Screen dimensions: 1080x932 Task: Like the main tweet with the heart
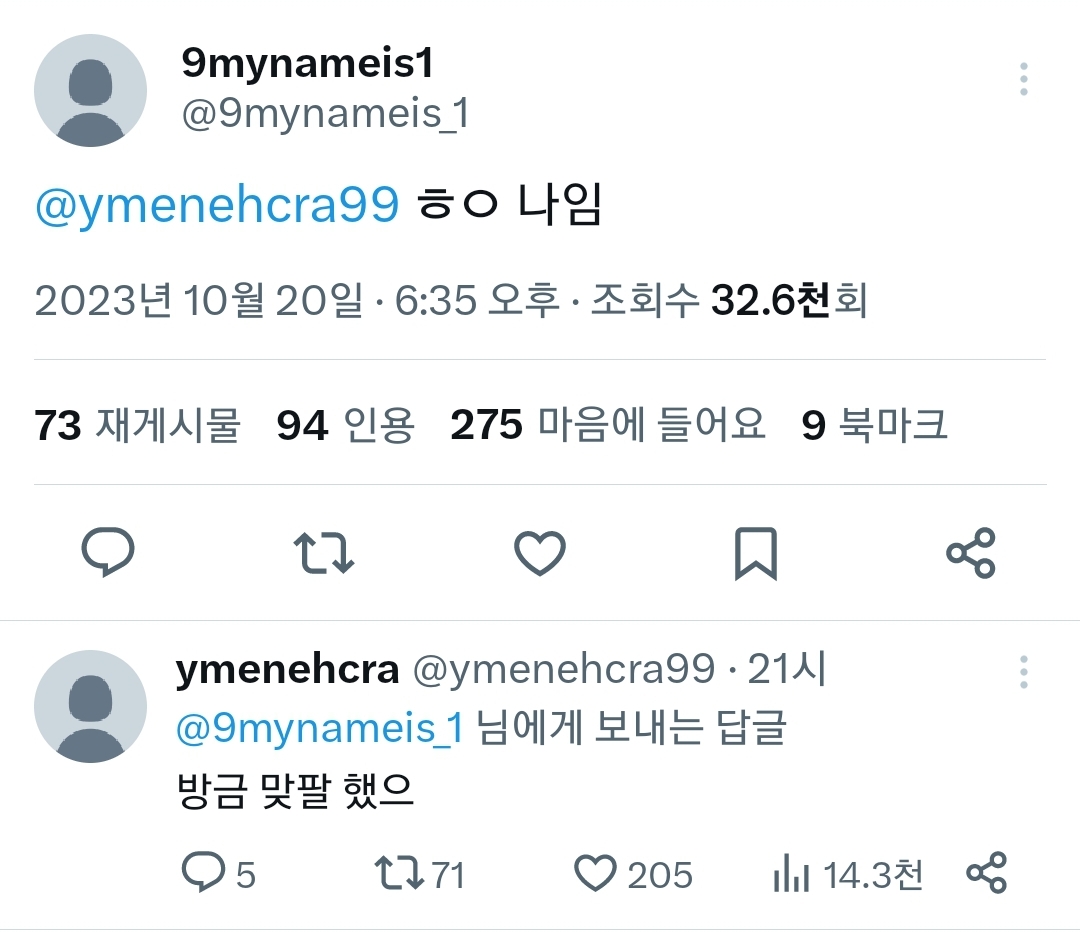540,552
